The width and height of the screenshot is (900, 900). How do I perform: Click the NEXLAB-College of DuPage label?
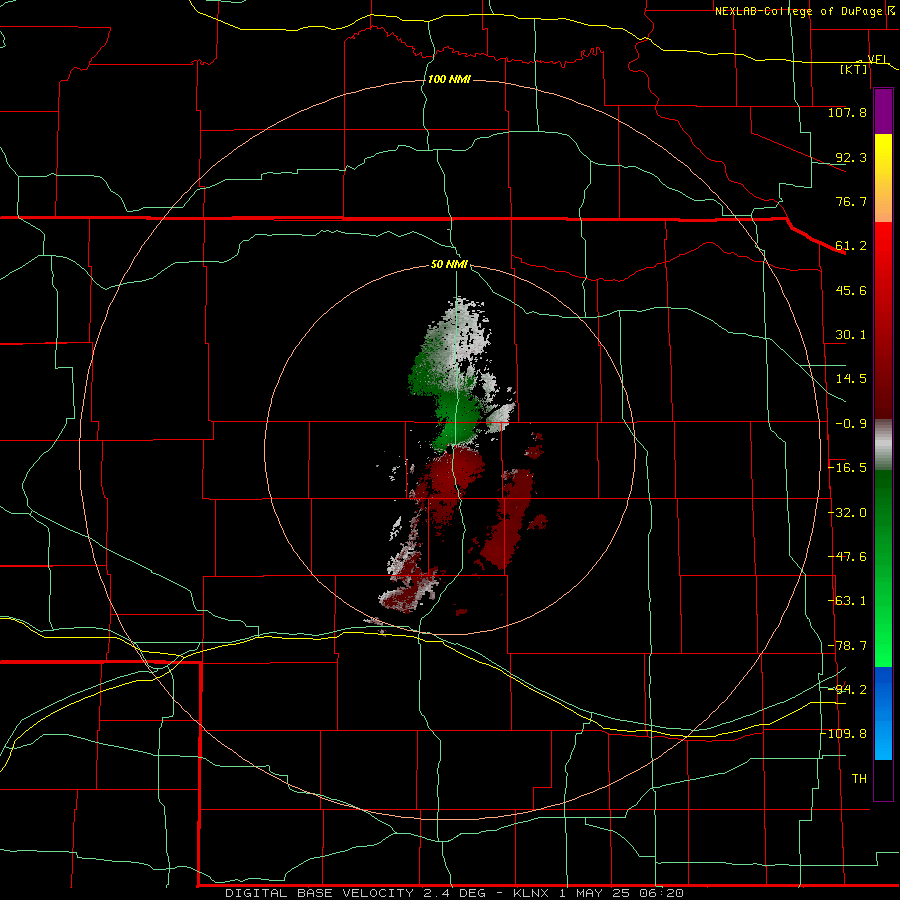[x=798, y=11]
